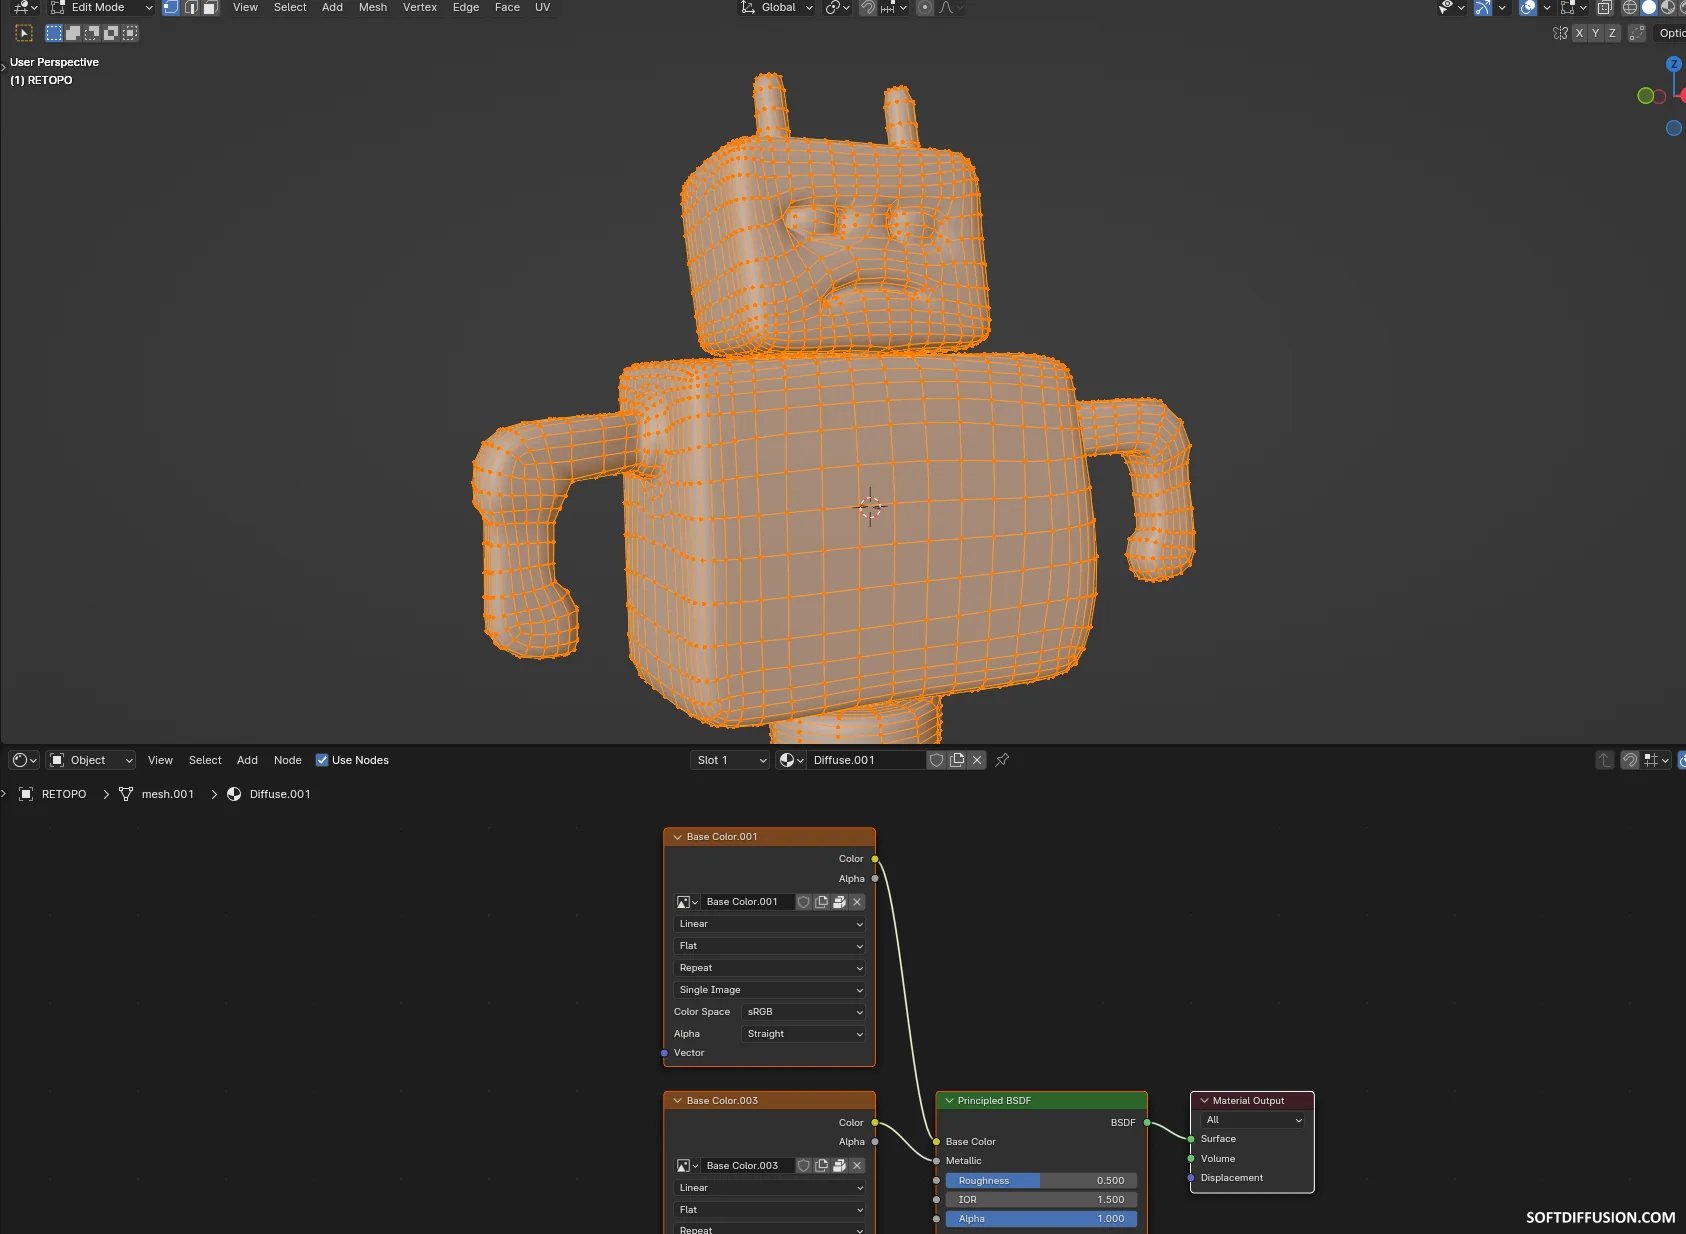Set selection mode to new selection

[x=54, y=33]
